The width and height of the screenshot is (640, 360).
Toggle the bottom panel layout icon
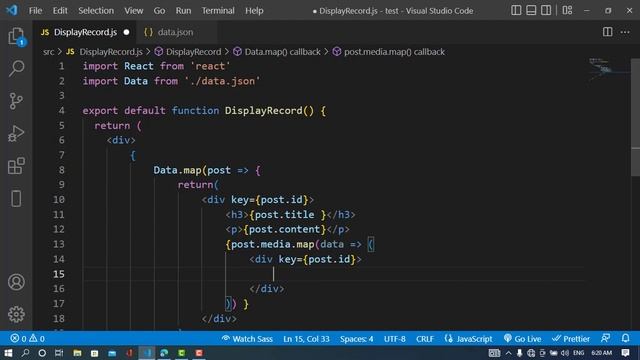pyautogui.click(x=531, y=10)
